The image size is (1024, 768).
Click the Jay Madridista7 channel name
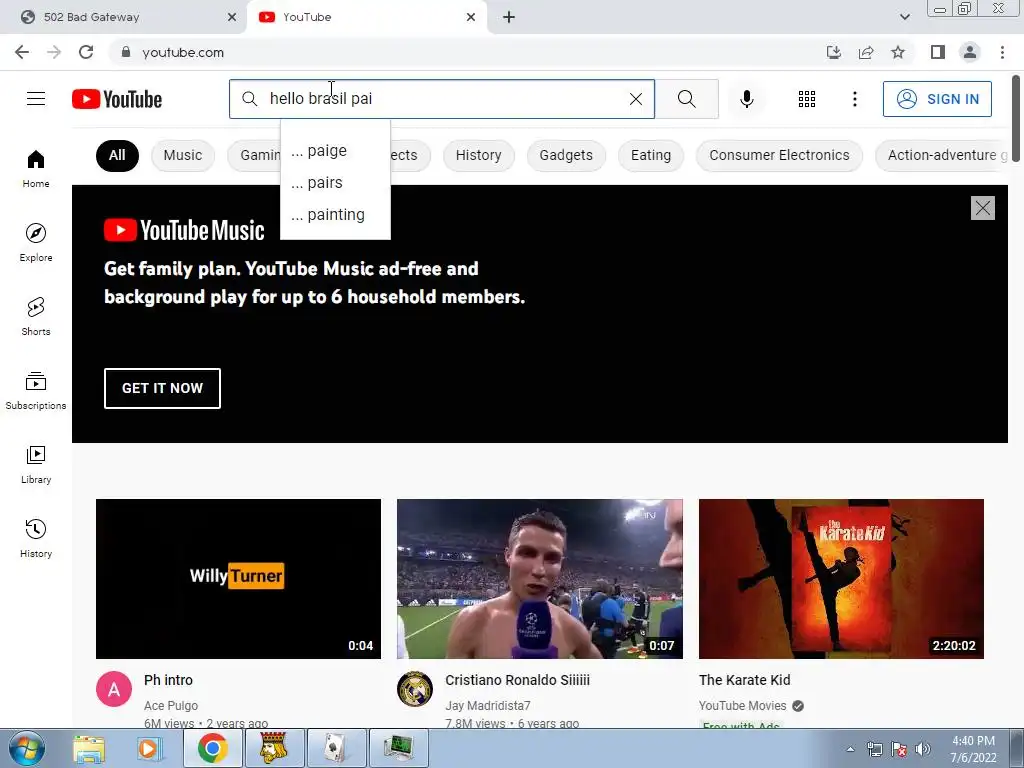488,706
